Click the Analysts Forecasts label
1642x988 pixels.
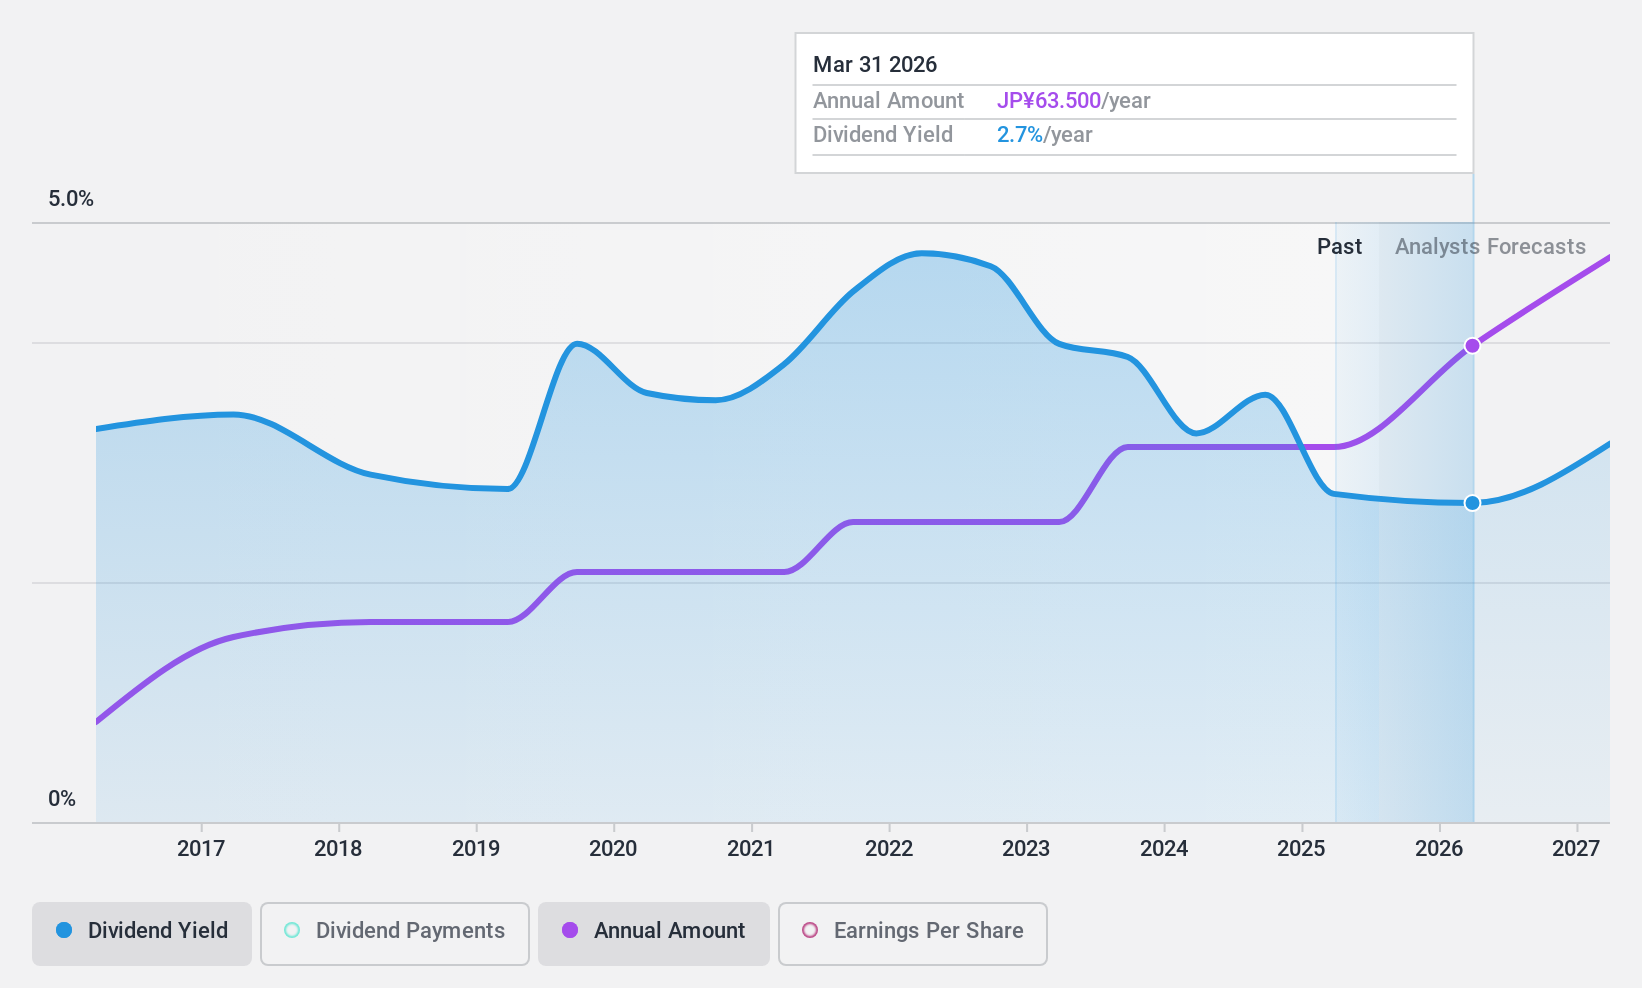click(1490, 247)
